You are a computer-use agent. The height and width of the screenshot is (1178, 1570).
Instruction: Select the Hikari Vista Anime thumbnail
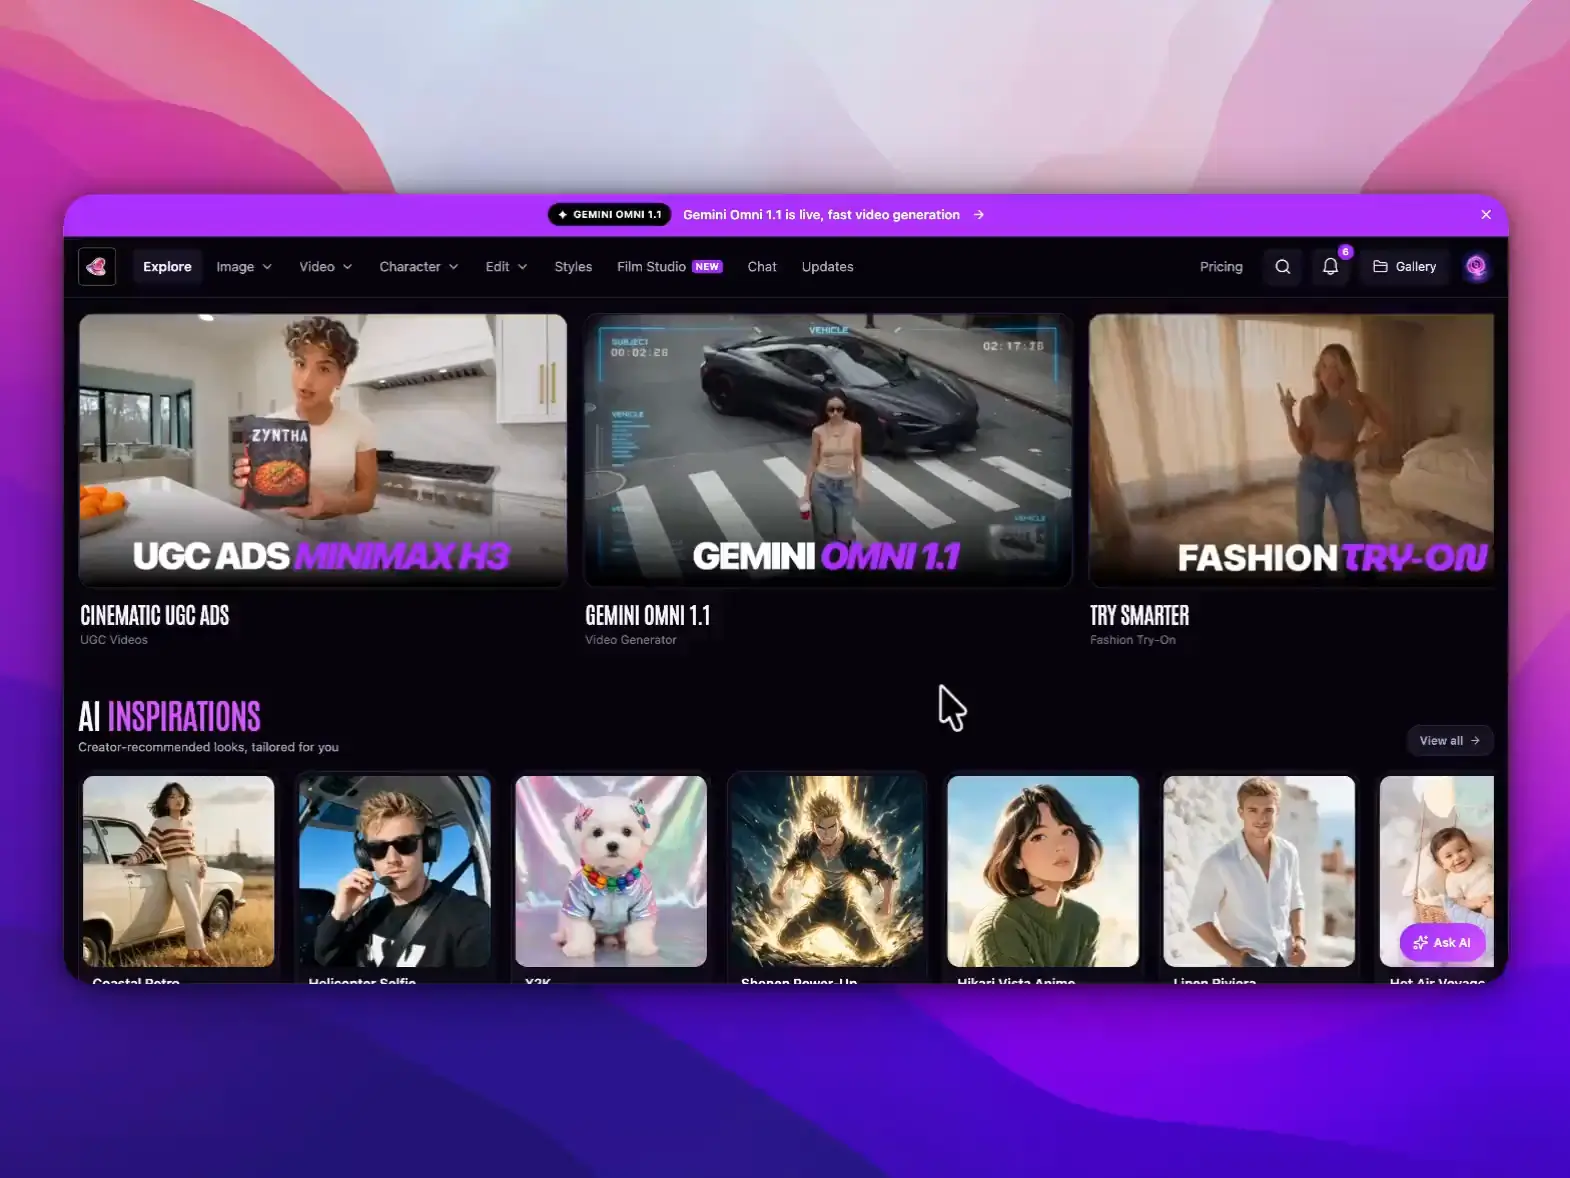[x=1043, y=871]
